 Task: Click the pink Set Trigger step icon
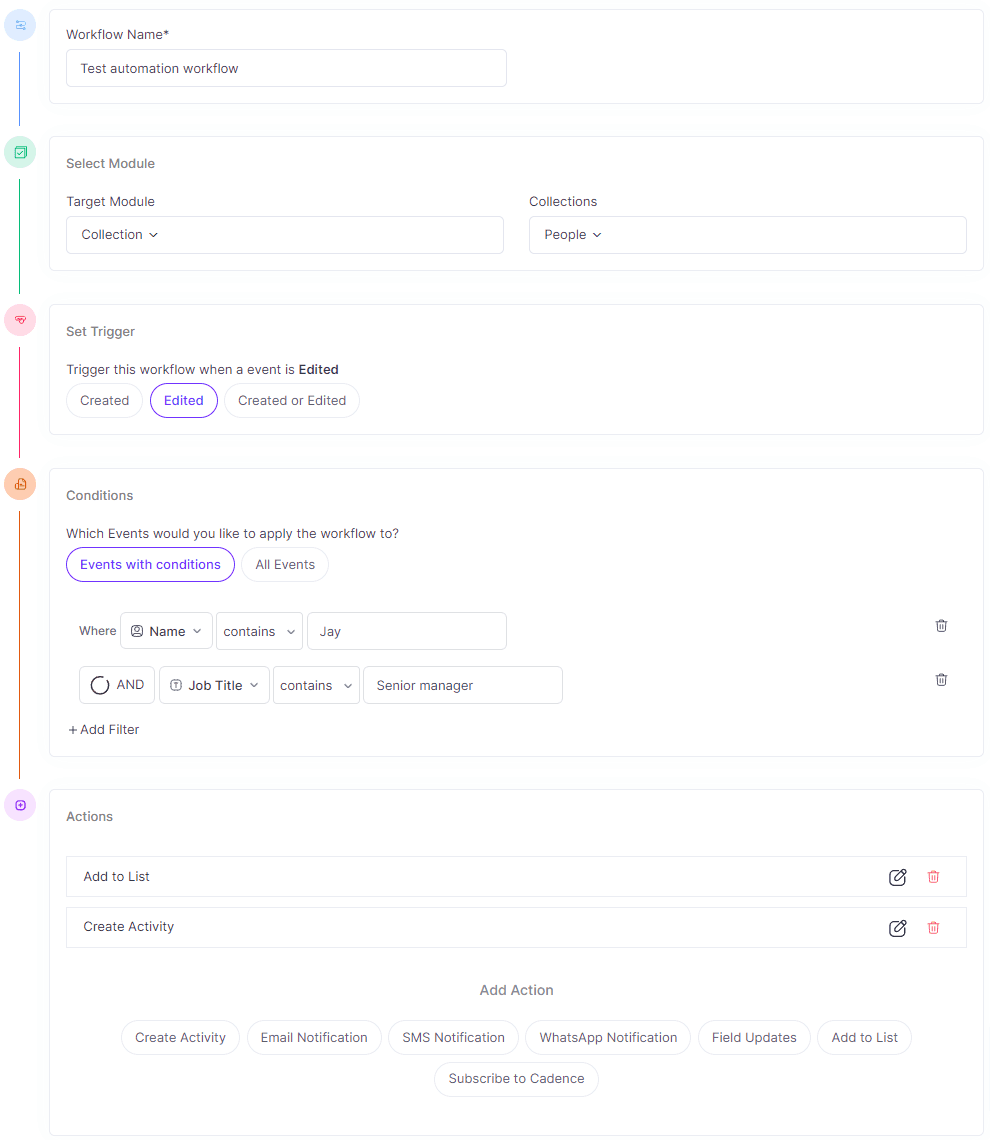pos(20,319)
